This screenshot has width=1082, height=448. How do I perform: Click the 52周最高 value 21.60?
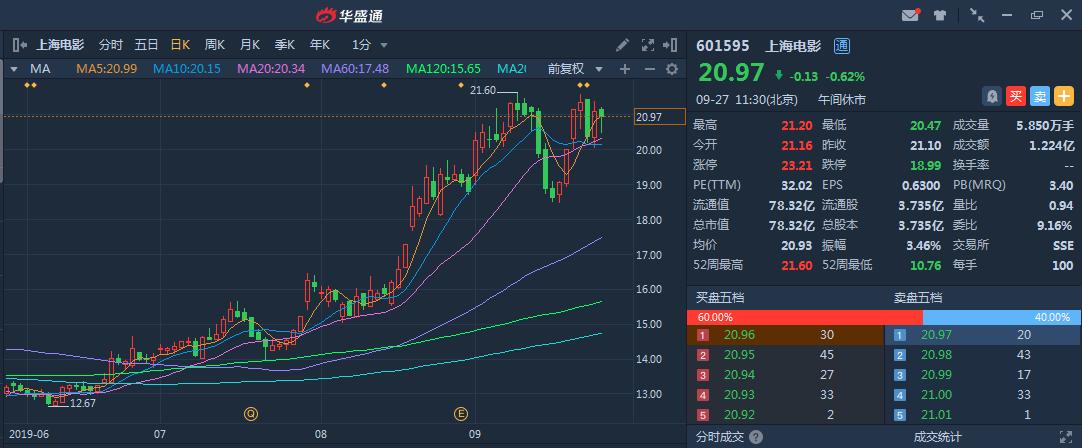coord(796,265)
